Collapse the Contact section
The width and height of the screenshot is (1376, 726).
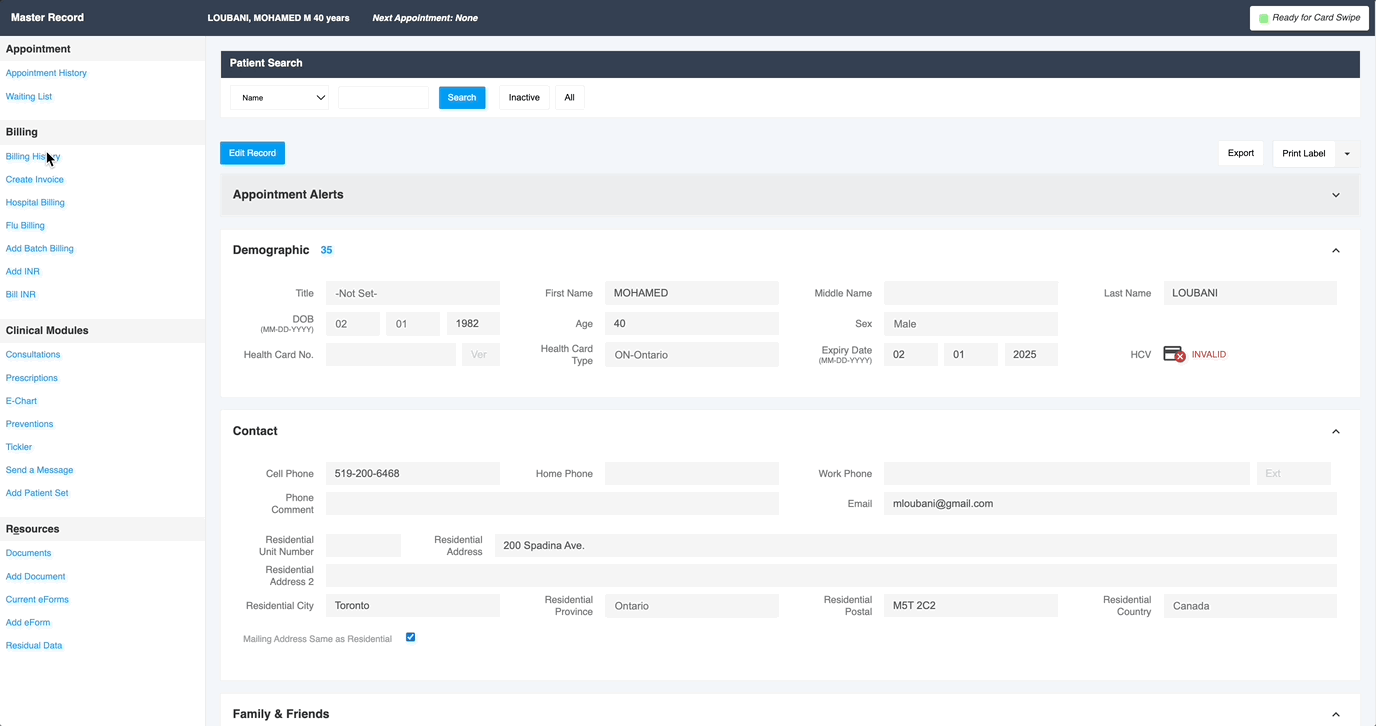tap(1335, 431)
